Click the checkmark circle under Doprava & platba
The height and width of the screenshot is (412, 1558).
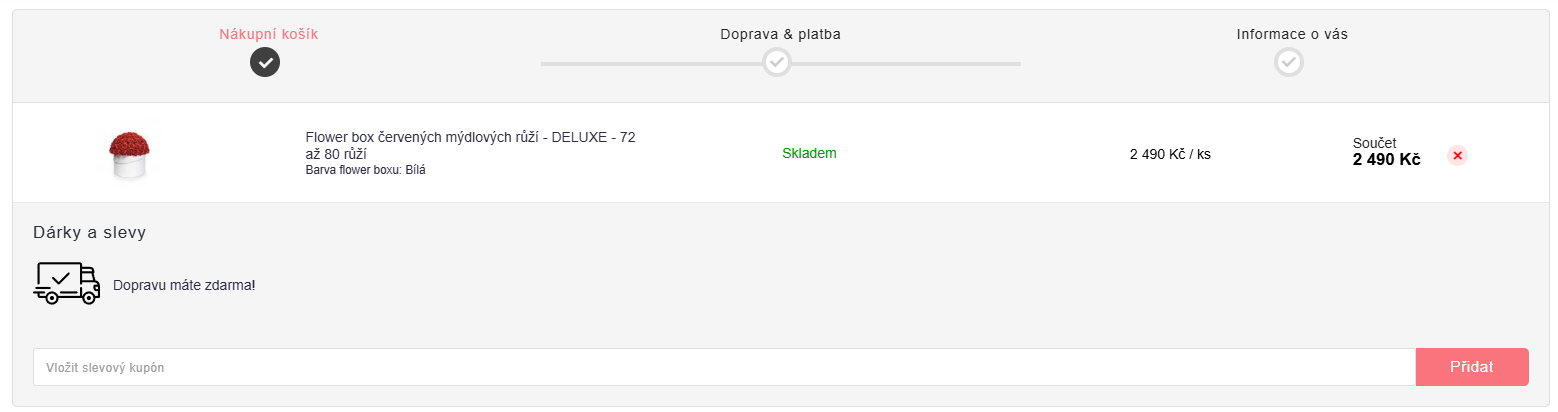click(x=777, y=63)
